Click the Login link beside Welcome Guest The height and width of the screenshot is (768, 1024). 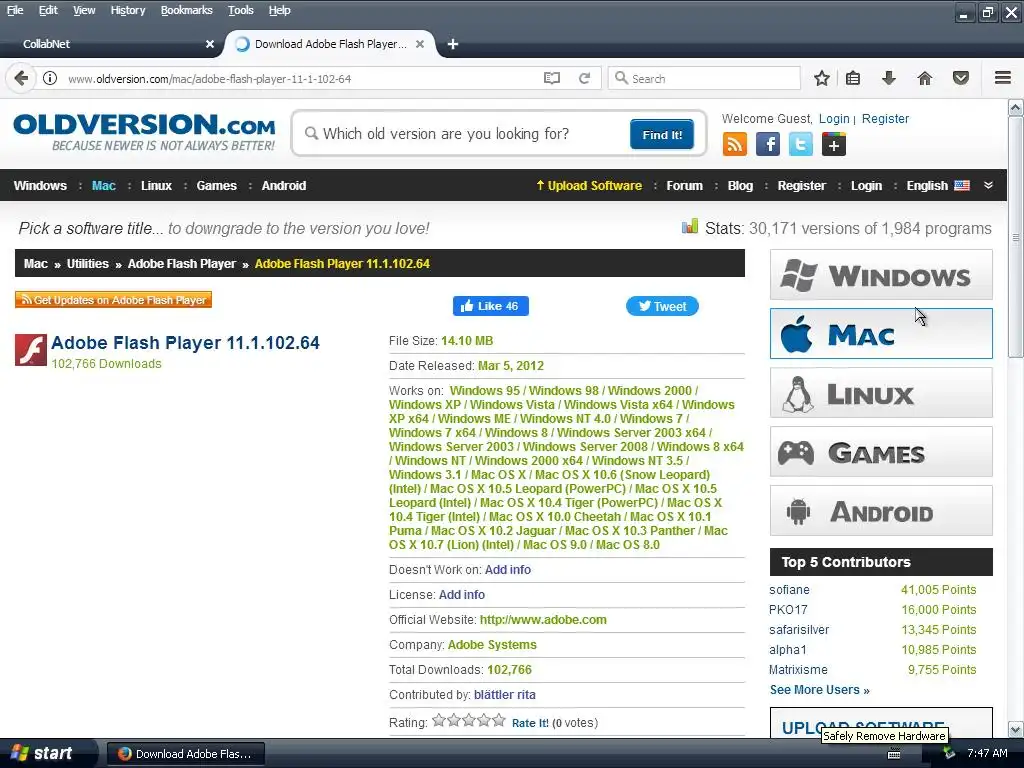[834, 119]
